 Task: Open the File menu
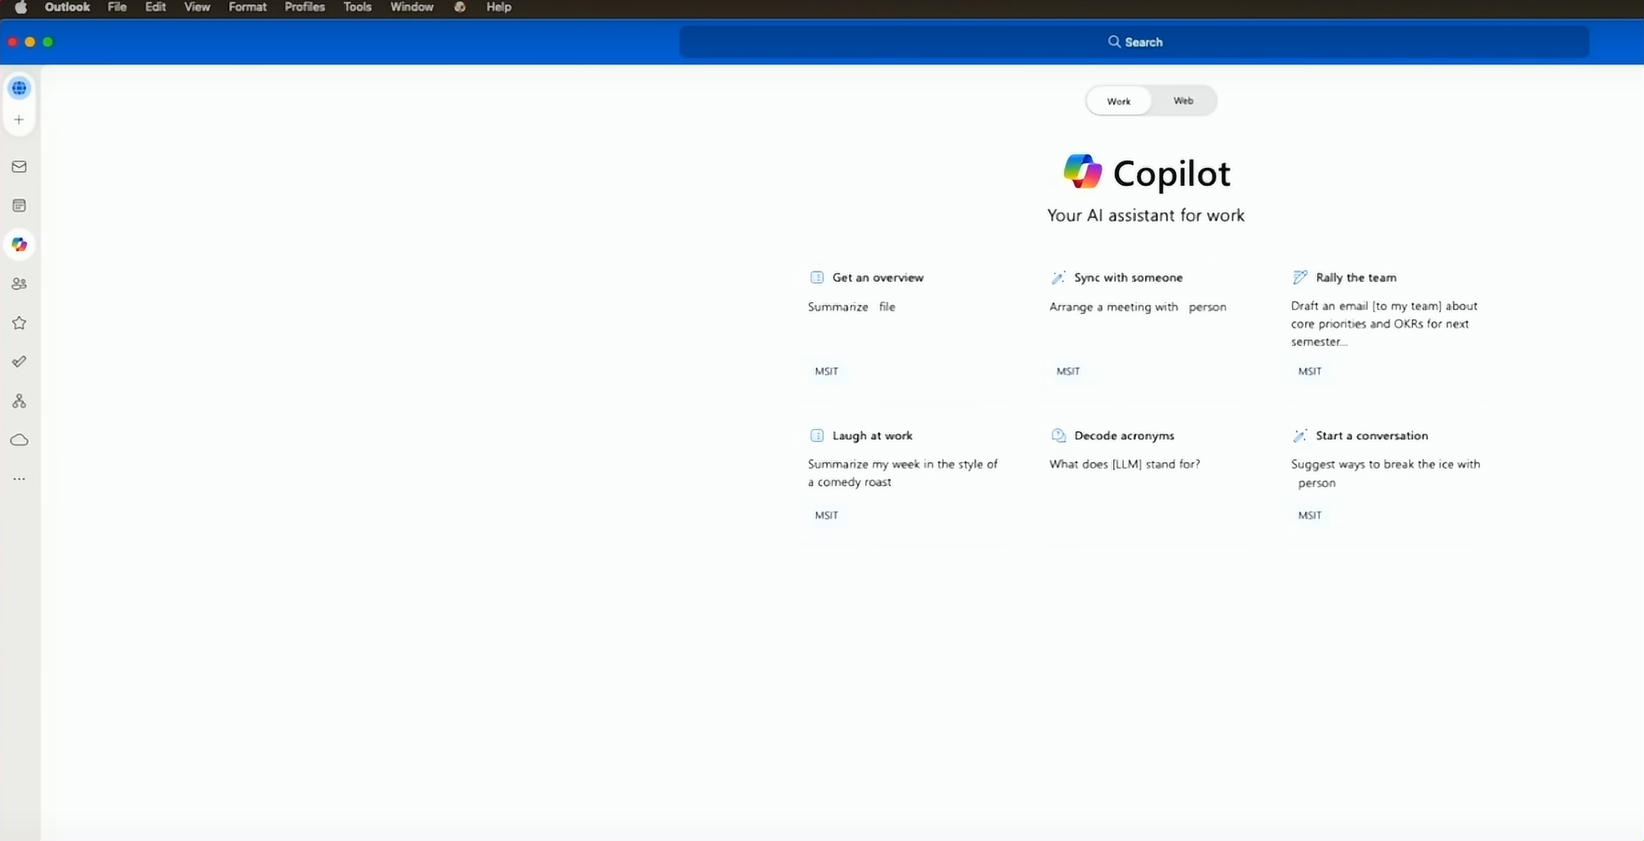[117, 7]
